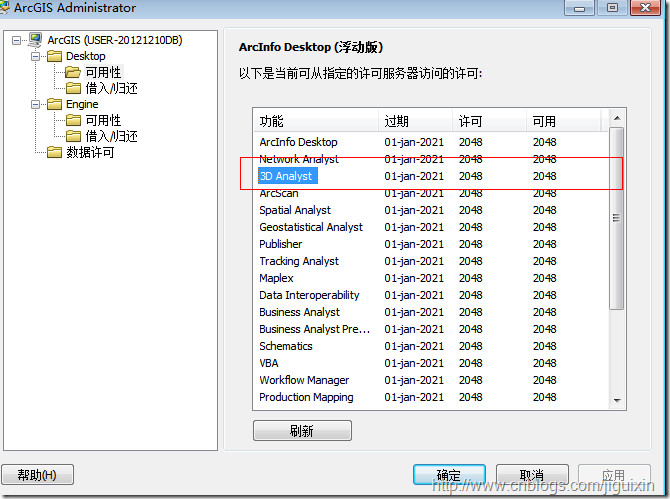The width and height of the screenshot is (670, 499).
Task: Select the Desktop tree label
Action: pyautogui.click(x=85, y=56)
